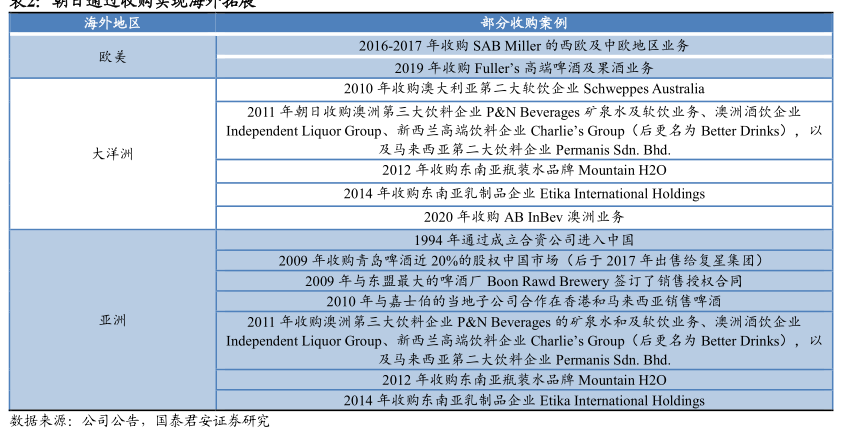
Task: Click the 大洋洲 2012 Mountain H2O row
Action: [524, 170]
